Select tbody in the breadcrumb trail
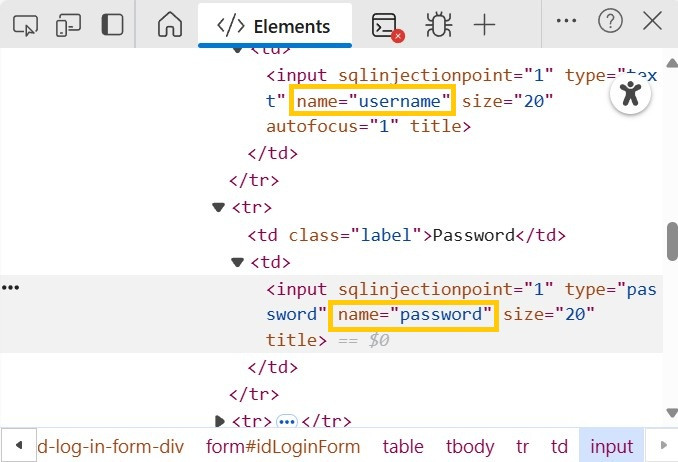This screenshot has width=678, height=462. pos(470,446)
